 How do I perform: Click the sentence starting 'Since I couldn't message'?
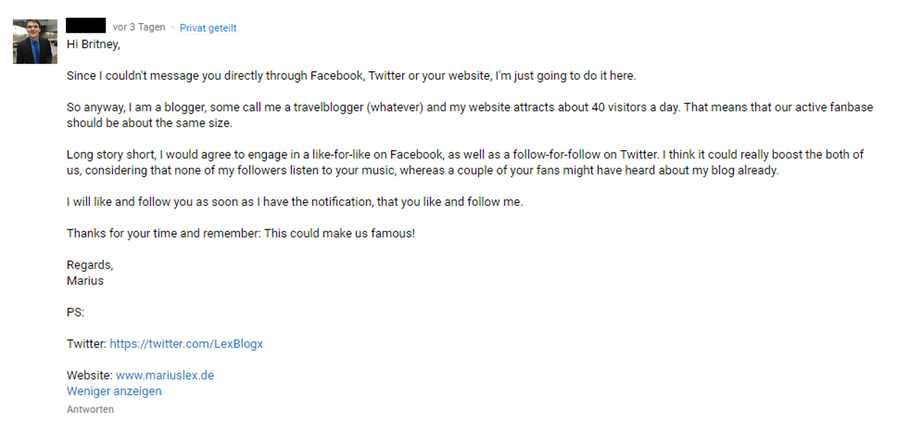[x=351, y=76]
